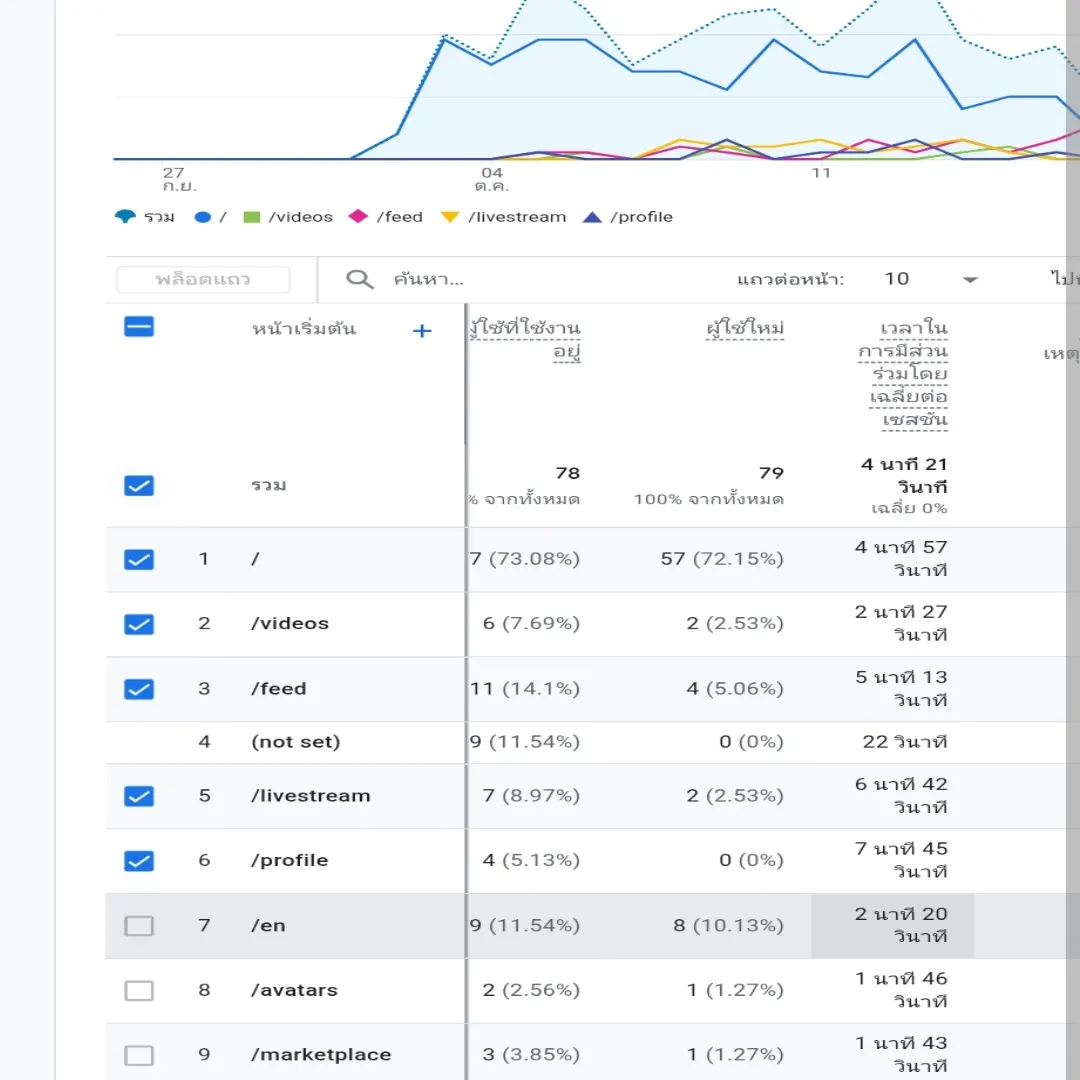Uncheck the รวม totals row checkbox
This screenshot has width=1080, height=1080.
[139, 486]
